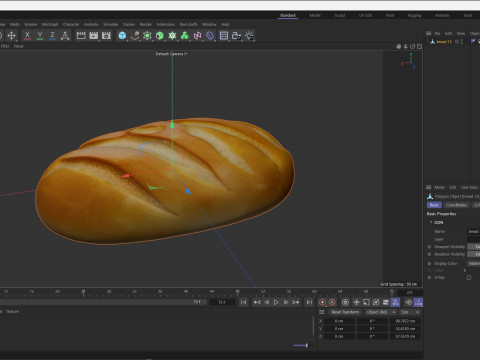Open the Viewport Visibility dropdown

[x=474, y=247]
